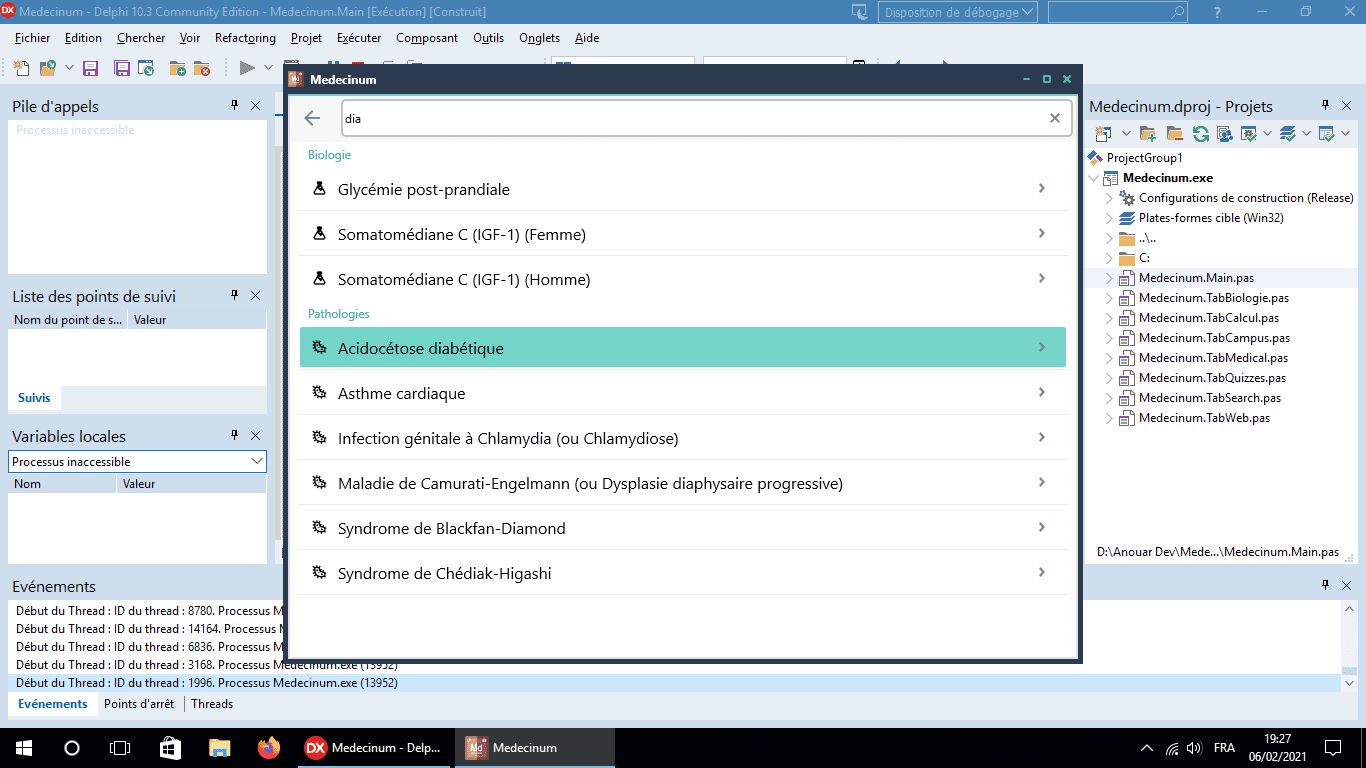The height and width of the screenshot is (768, 1366).
Task: Click Remove from project folder-red-X icon
Action: (202, 68)
